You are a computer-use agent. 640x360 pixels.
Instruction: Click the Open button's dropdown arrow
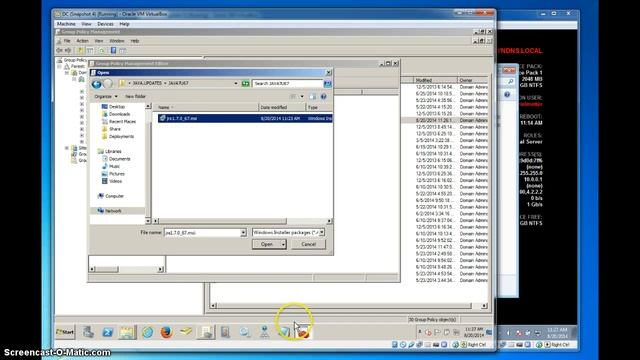pyautogui.click(x=283, y=244)
